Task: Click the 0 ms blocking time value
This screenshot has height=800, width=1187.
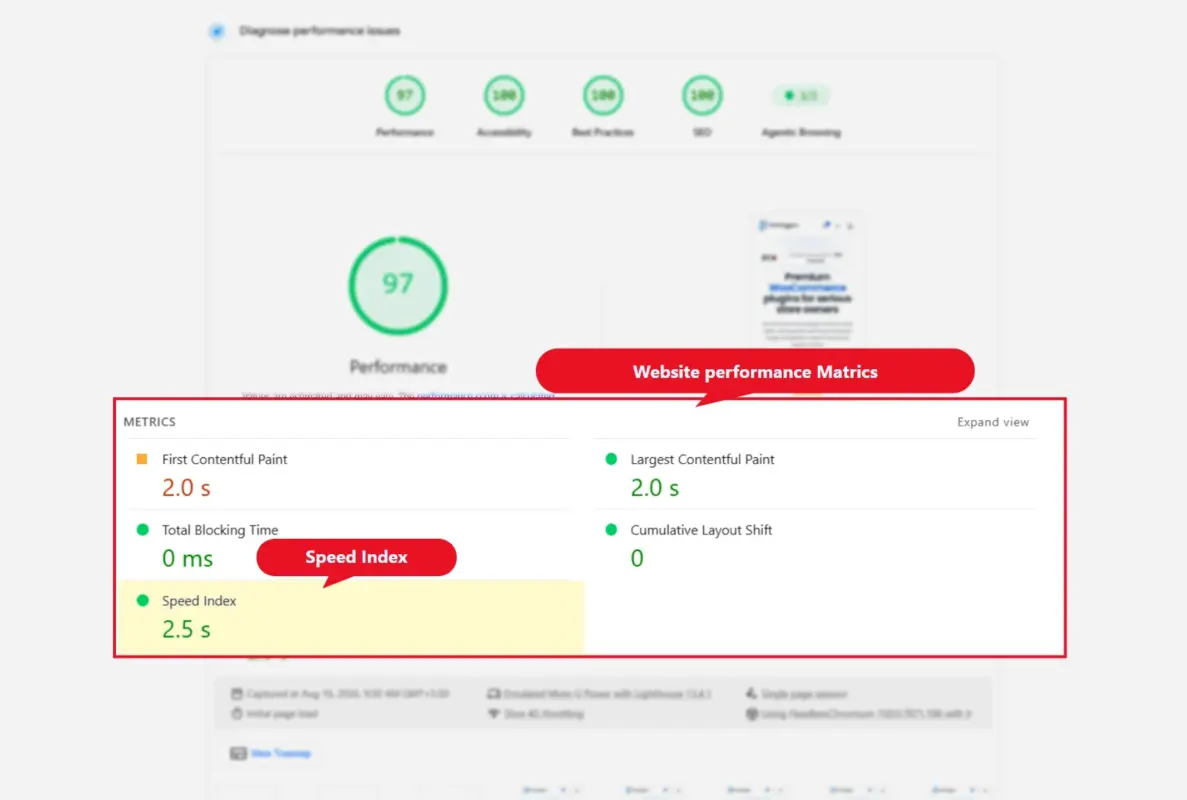Action: click(187, 559)
